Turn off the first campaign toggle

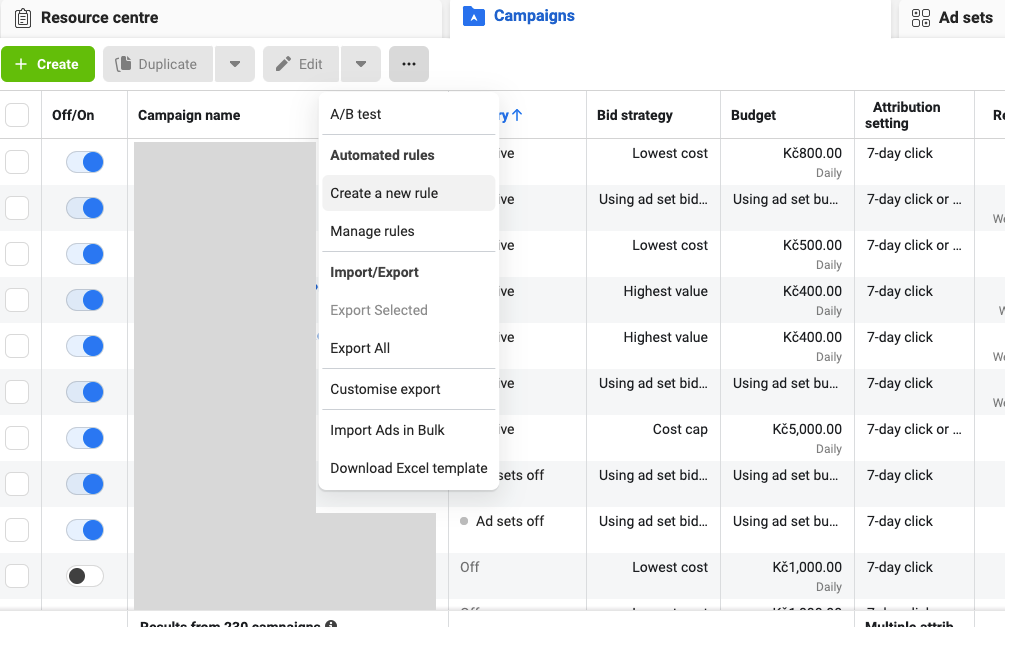[85, 162]
